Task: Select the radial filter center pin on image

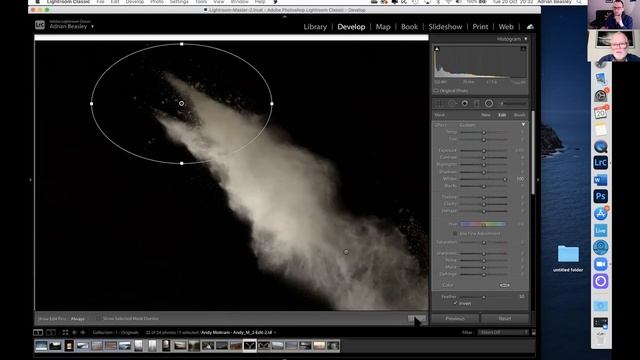Action: [x=181, y=104]
